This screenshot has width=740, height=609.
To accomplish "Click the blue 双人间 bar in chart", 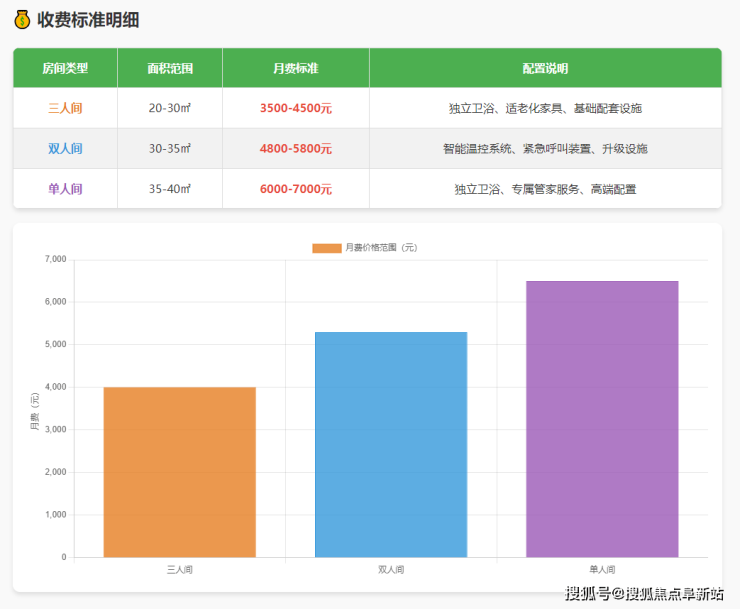I will 391,444.
